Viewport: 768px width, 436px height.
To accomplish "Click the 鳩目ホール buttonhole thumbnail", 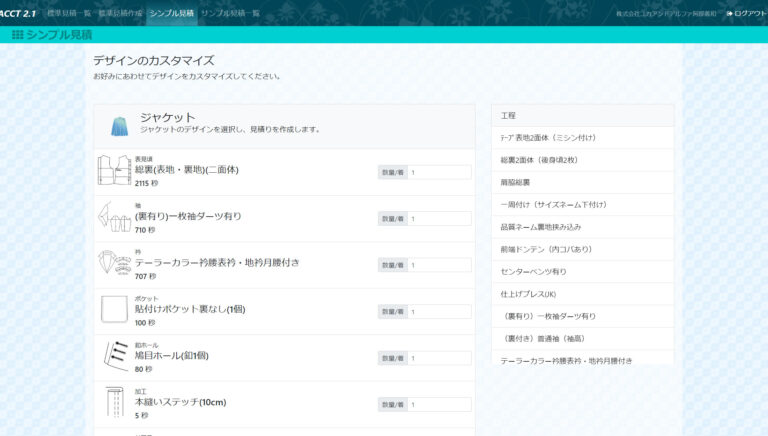I will (116, 356).
